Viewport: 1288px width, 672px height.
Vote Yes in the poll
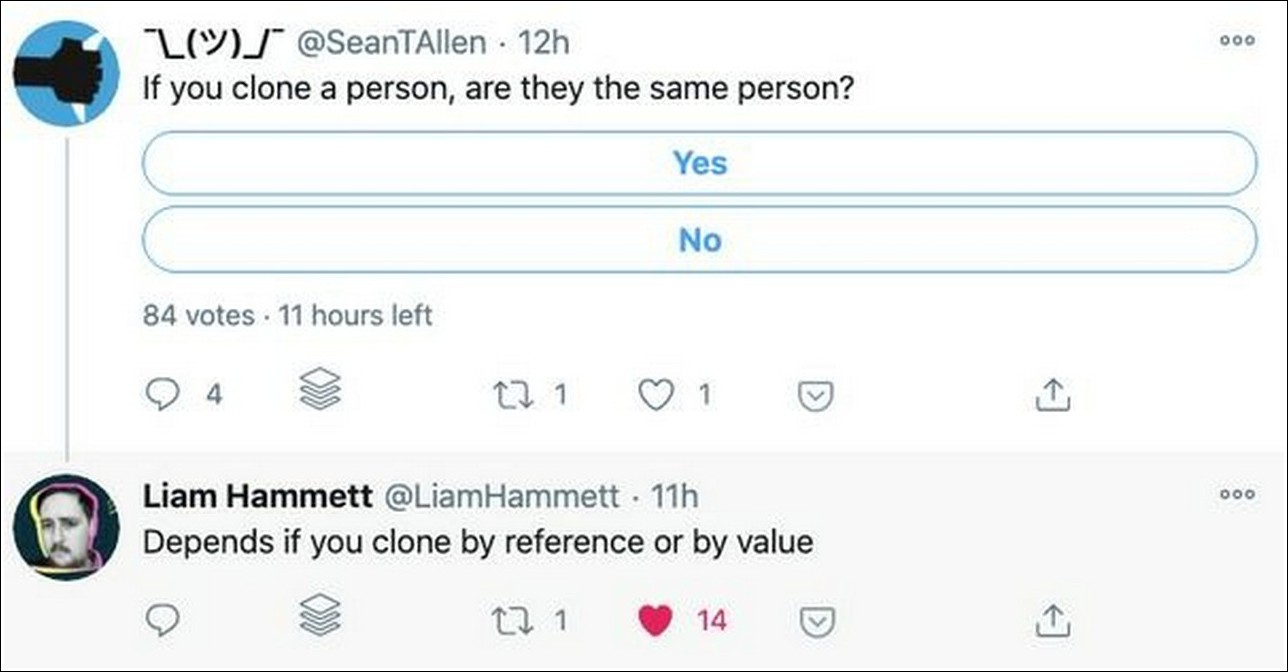click(x=699, y=163)
